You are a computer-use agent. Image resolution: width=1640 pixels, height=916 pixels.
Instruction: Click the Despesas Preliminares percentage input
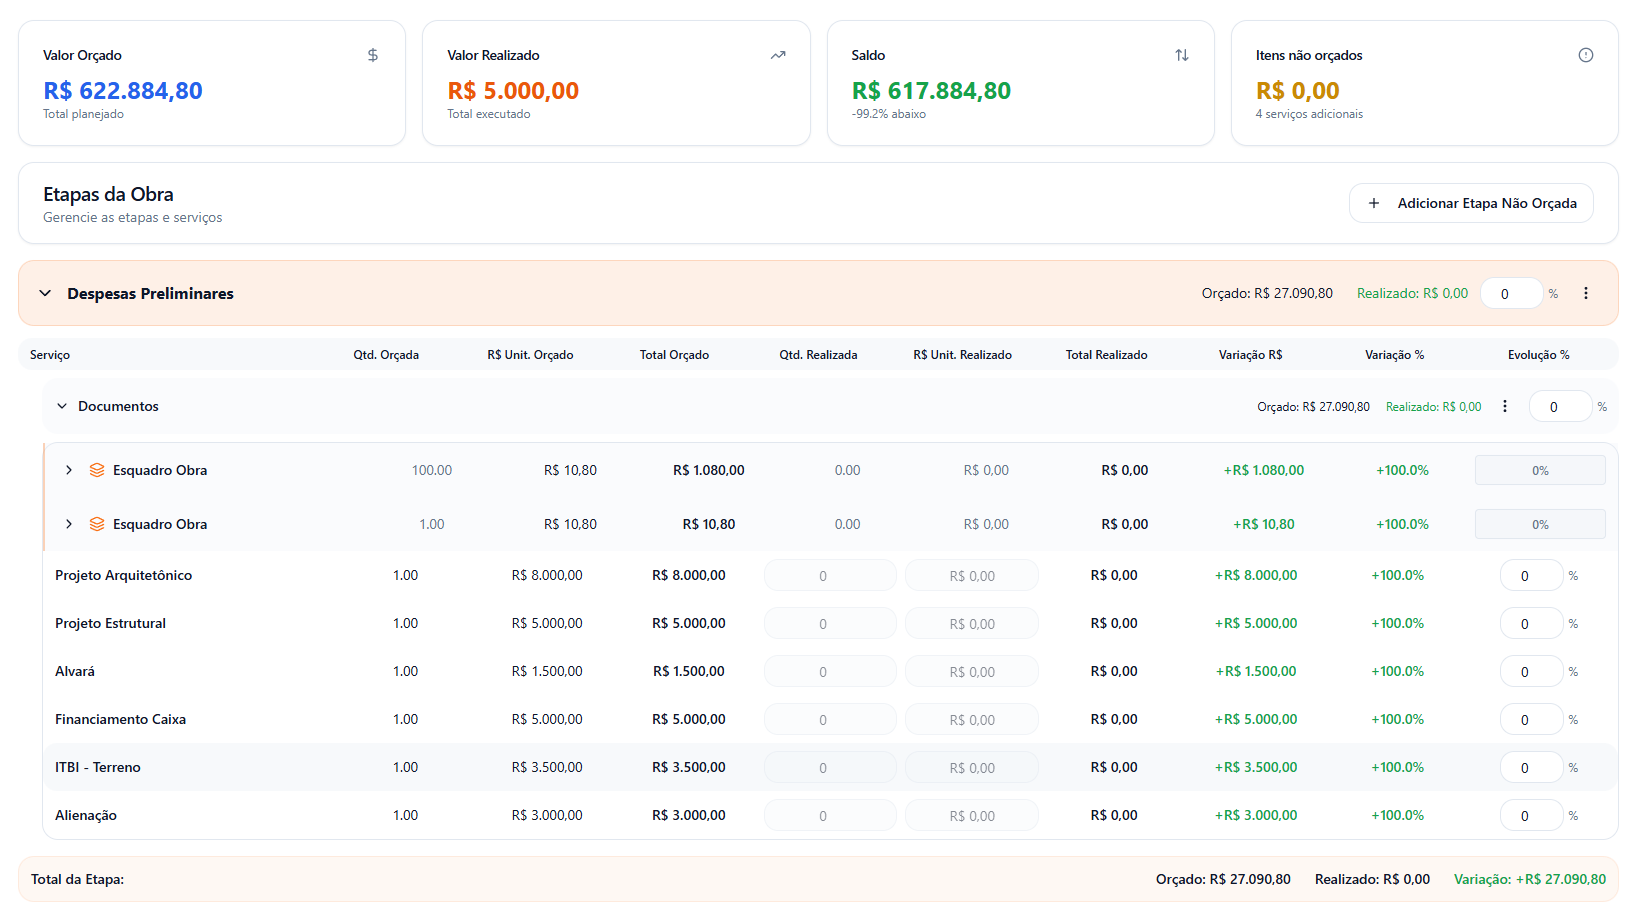1510,293
